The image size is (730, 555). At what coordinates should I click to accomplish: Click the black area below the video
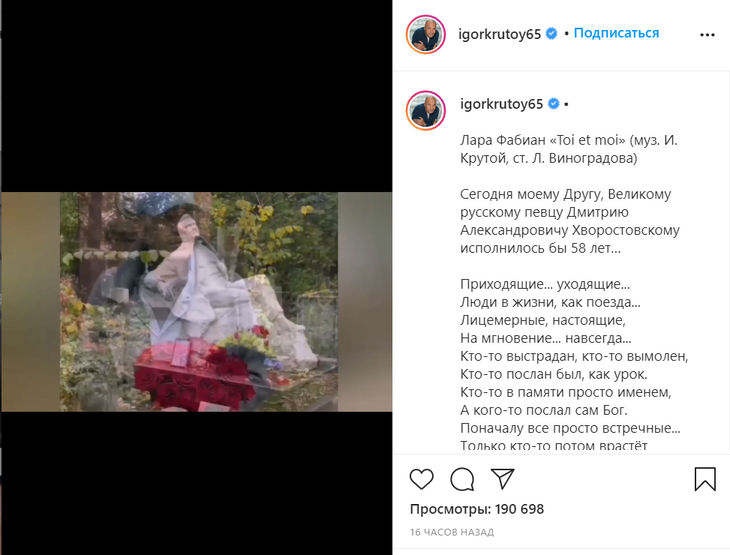[x=196, y=483]
